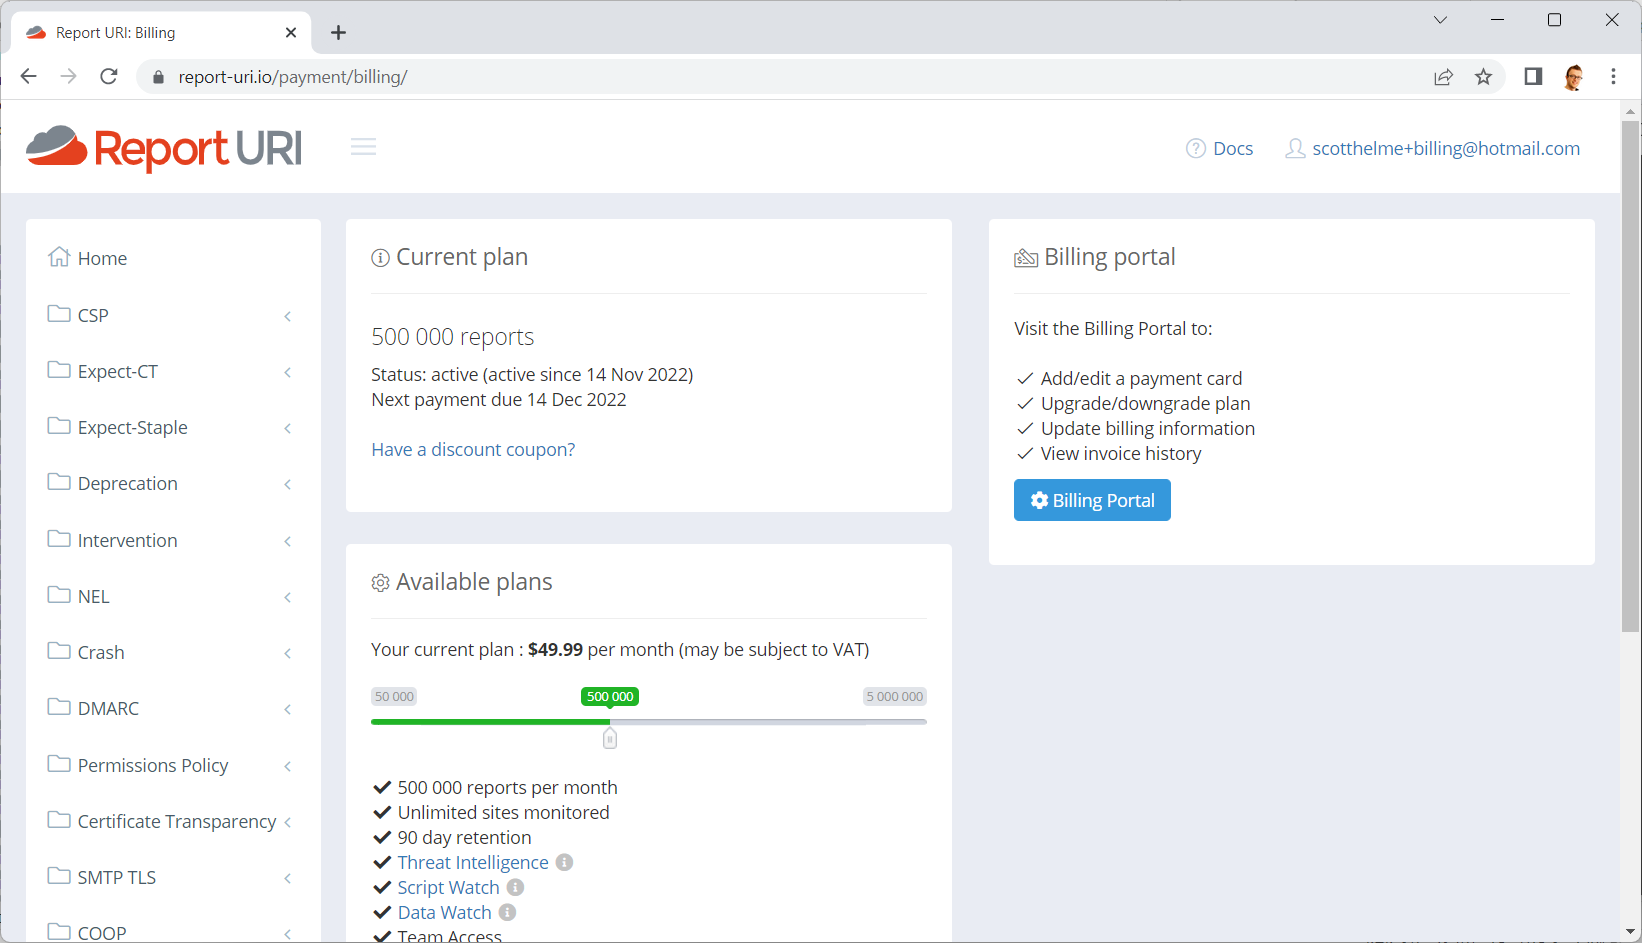
Task: Toggle the hamburger sidebar menu icon
Action: point(363,148)
